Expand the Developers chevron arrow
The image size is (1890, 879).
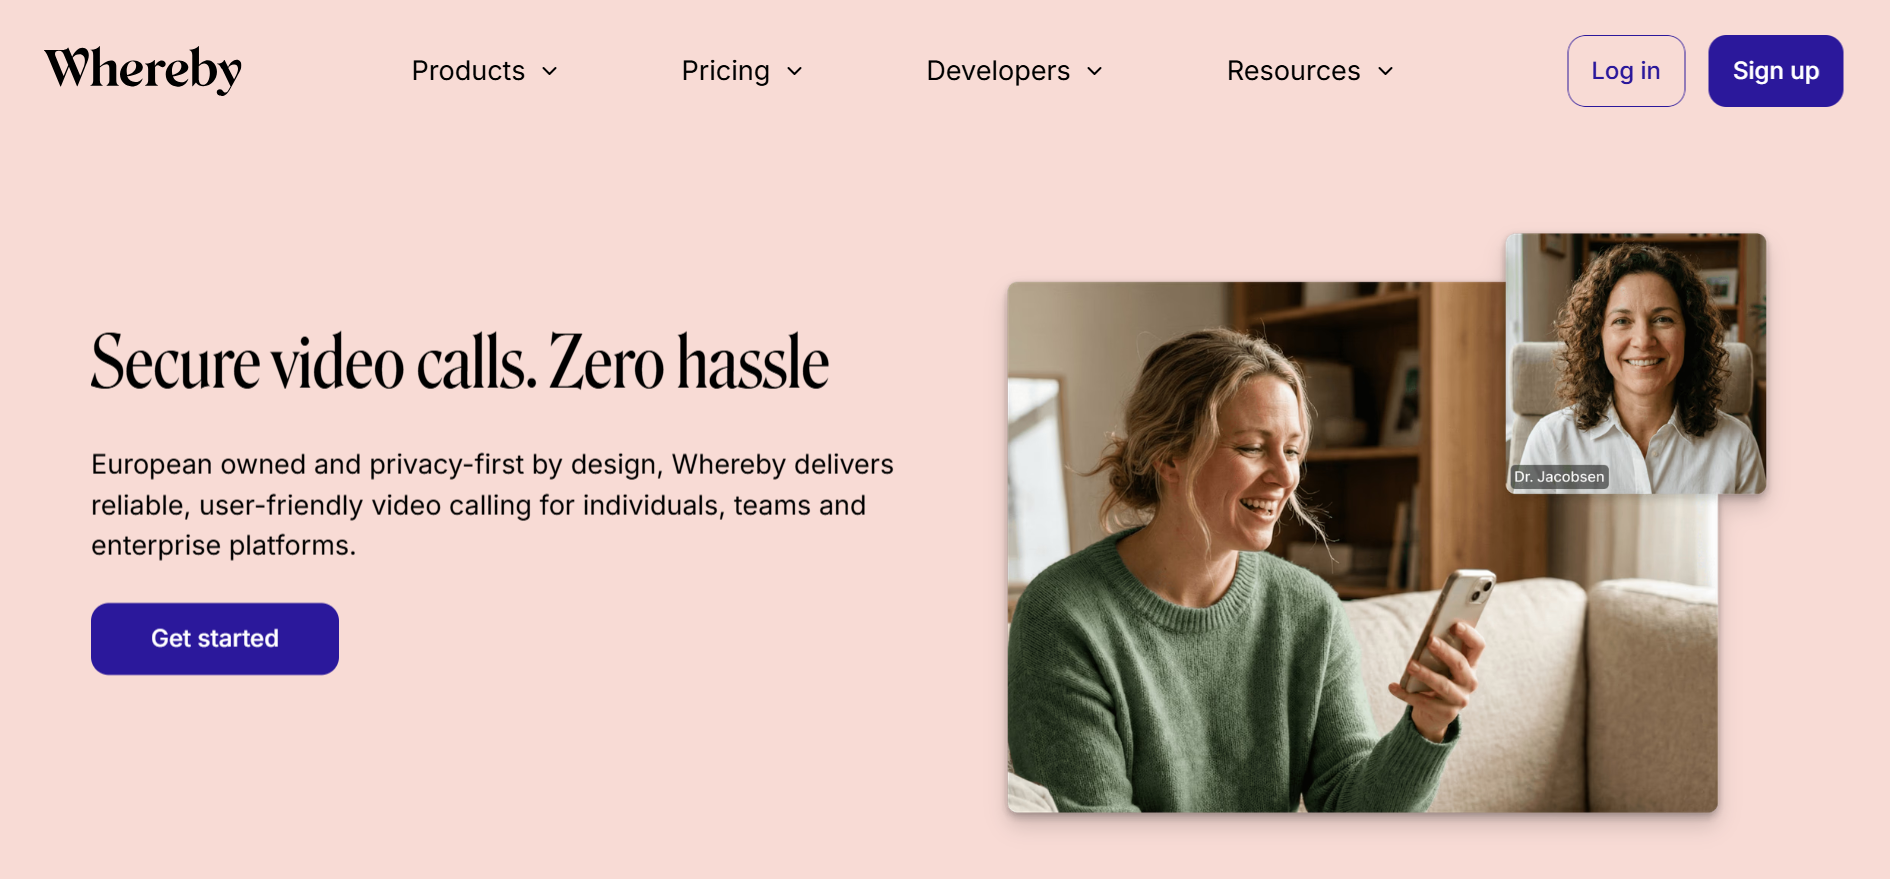(x=1095, y=71)
